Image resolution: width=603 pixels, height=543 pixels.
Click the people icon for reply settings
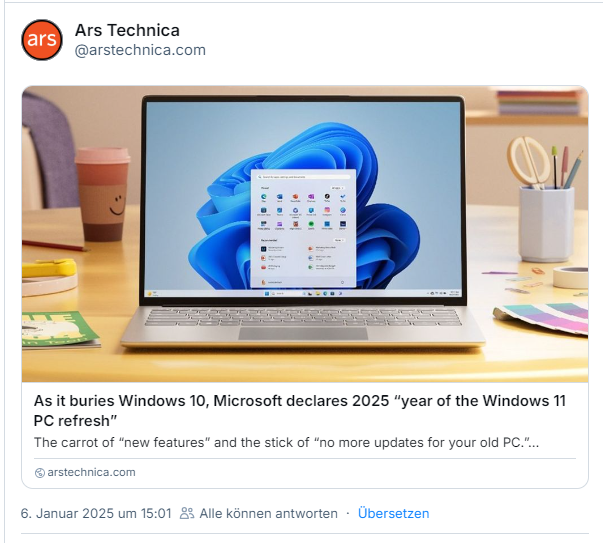[187, 513]
